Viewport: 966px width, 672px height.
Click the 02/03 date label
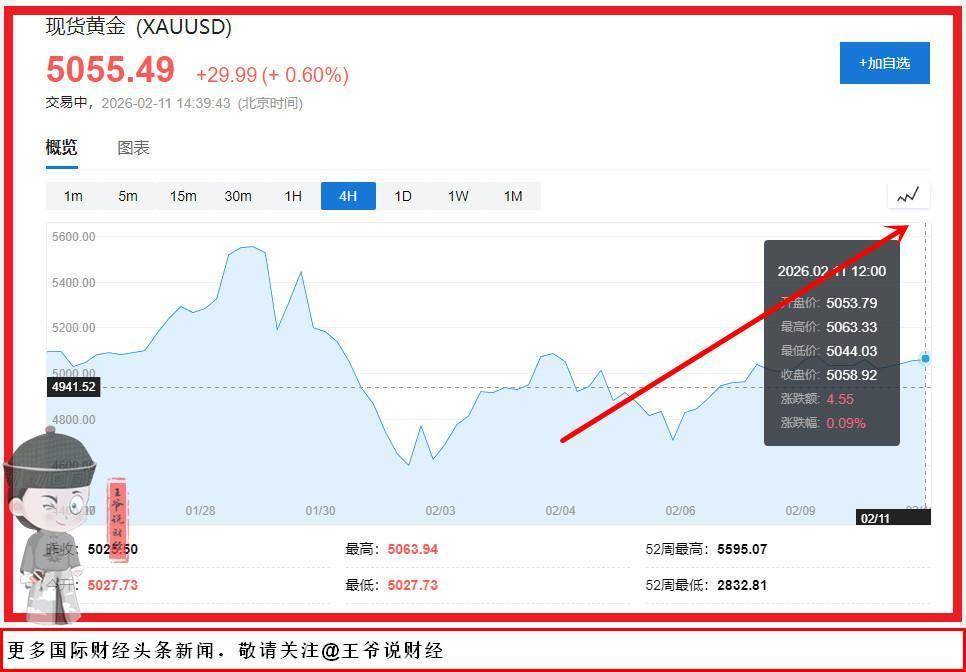pyautogui.click(x=440, y=511)
